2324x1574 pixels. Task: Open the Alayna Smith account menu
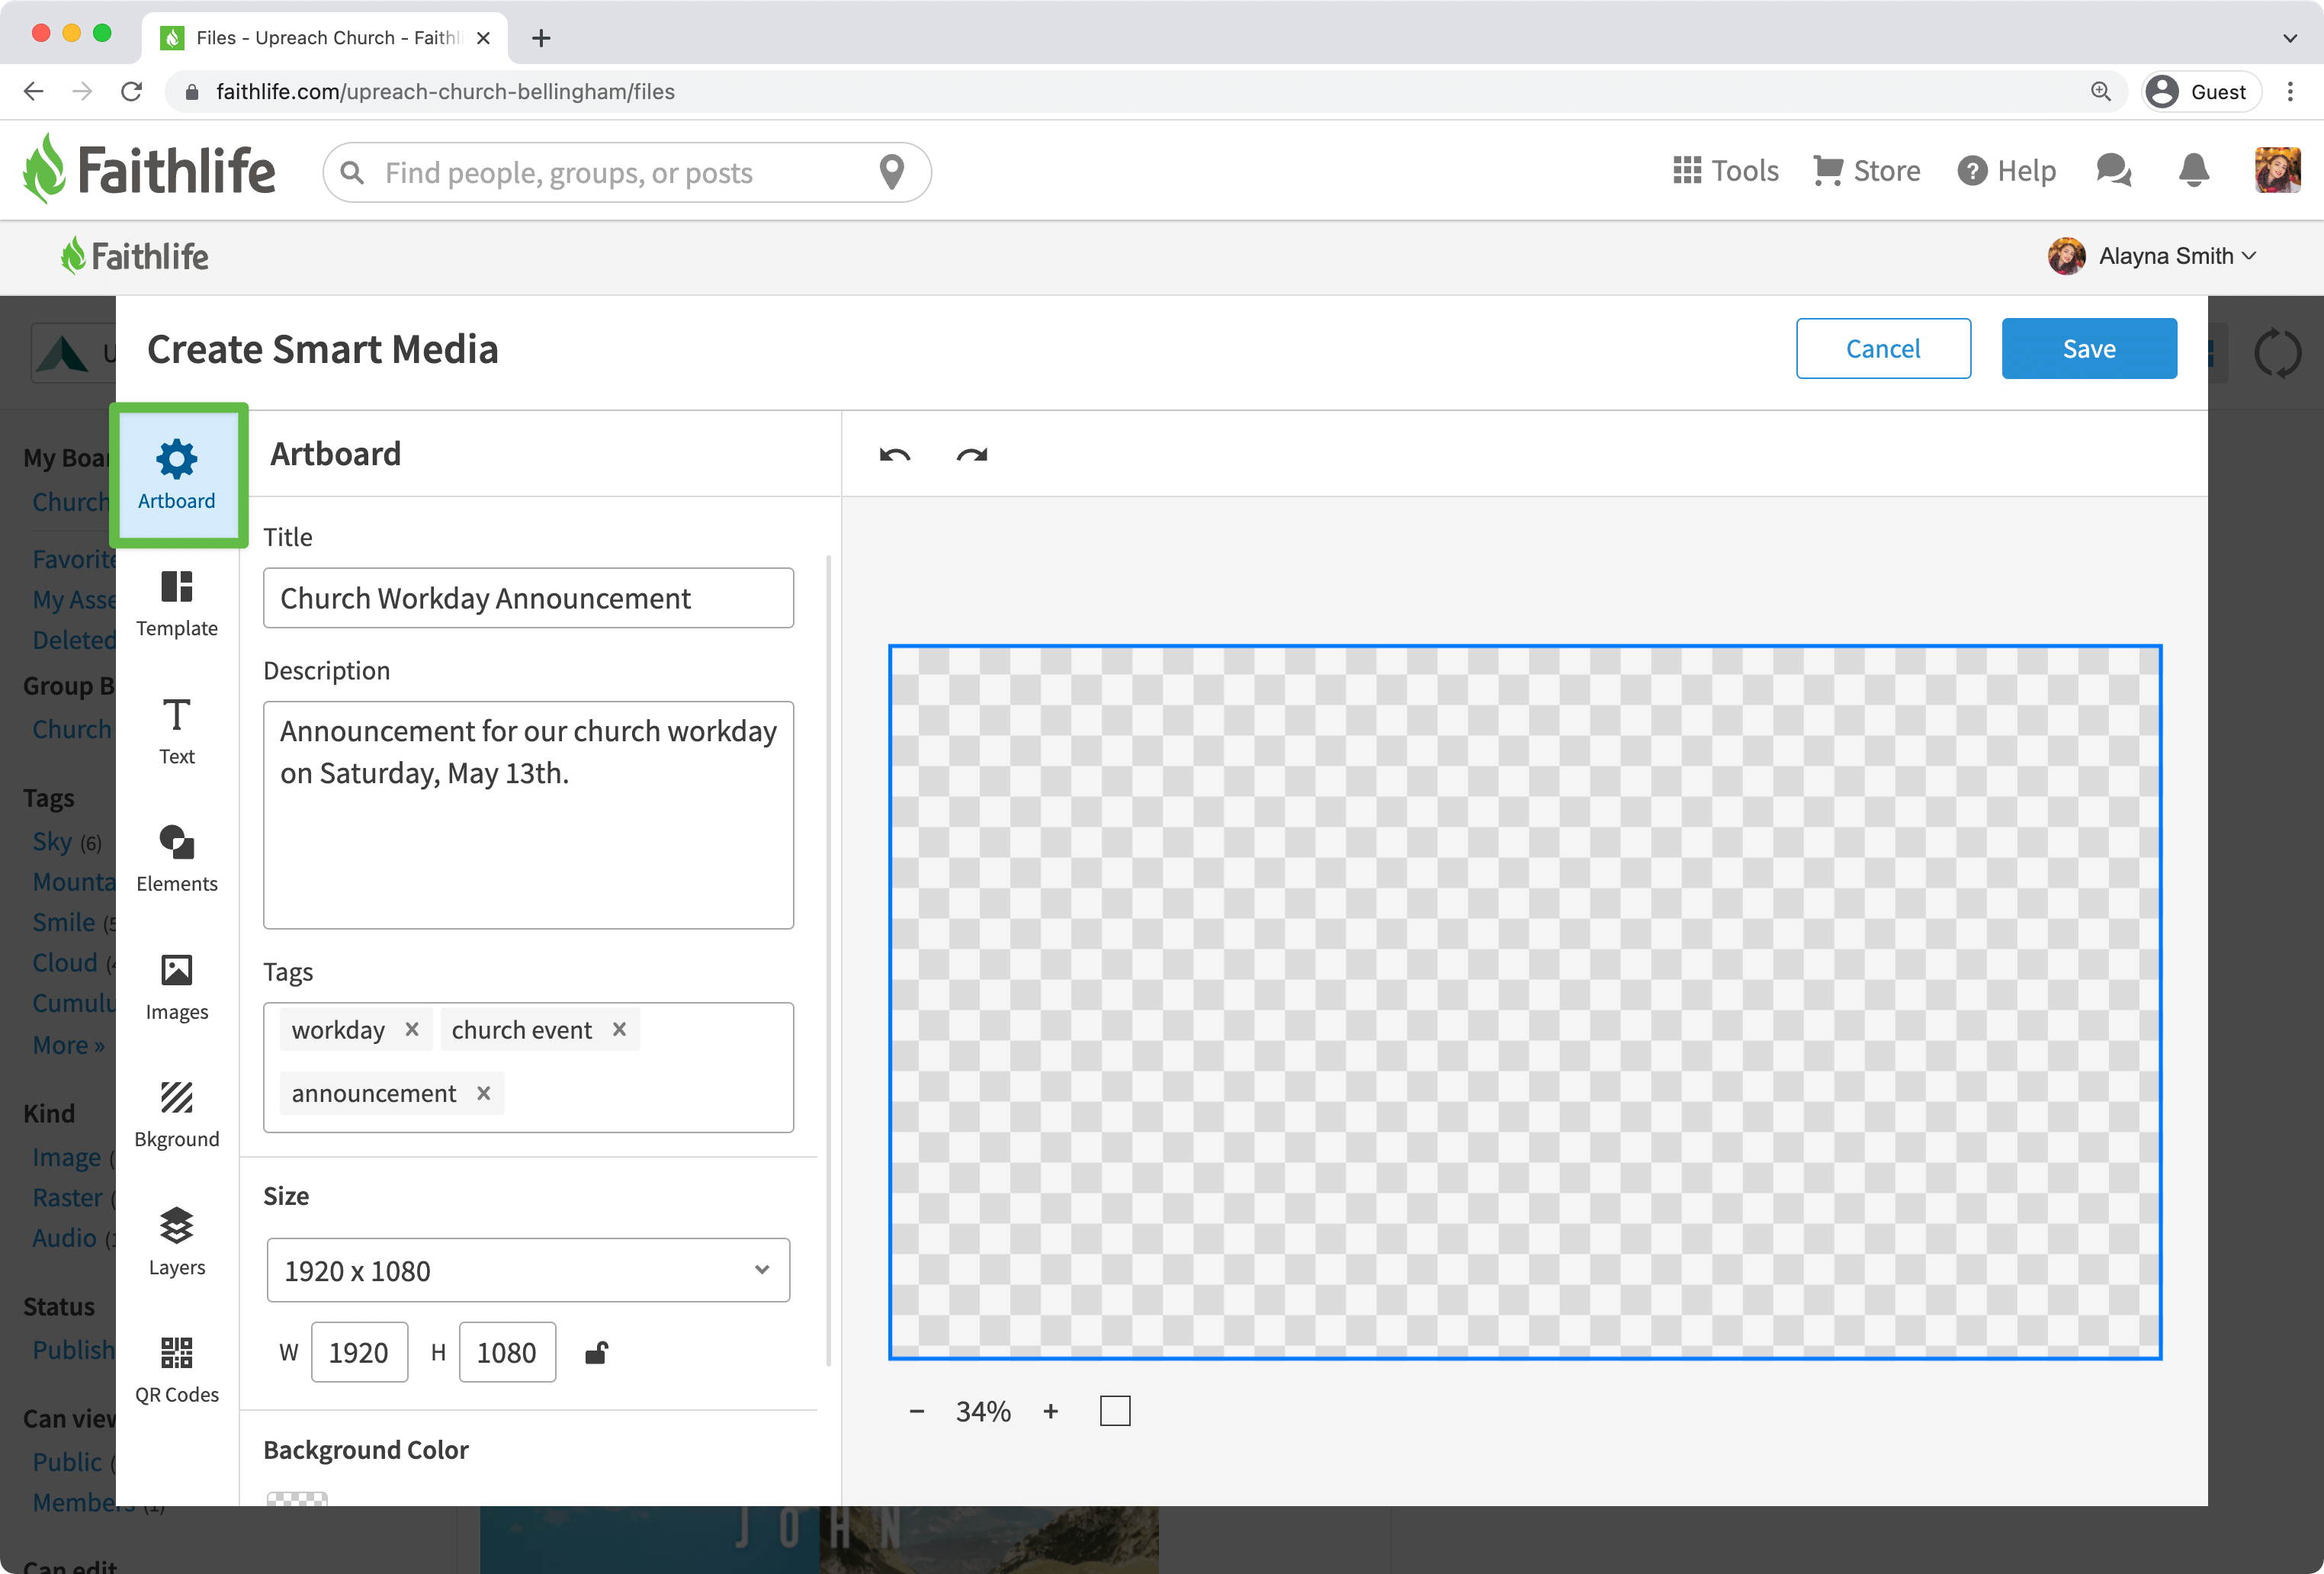point(2152,256)
